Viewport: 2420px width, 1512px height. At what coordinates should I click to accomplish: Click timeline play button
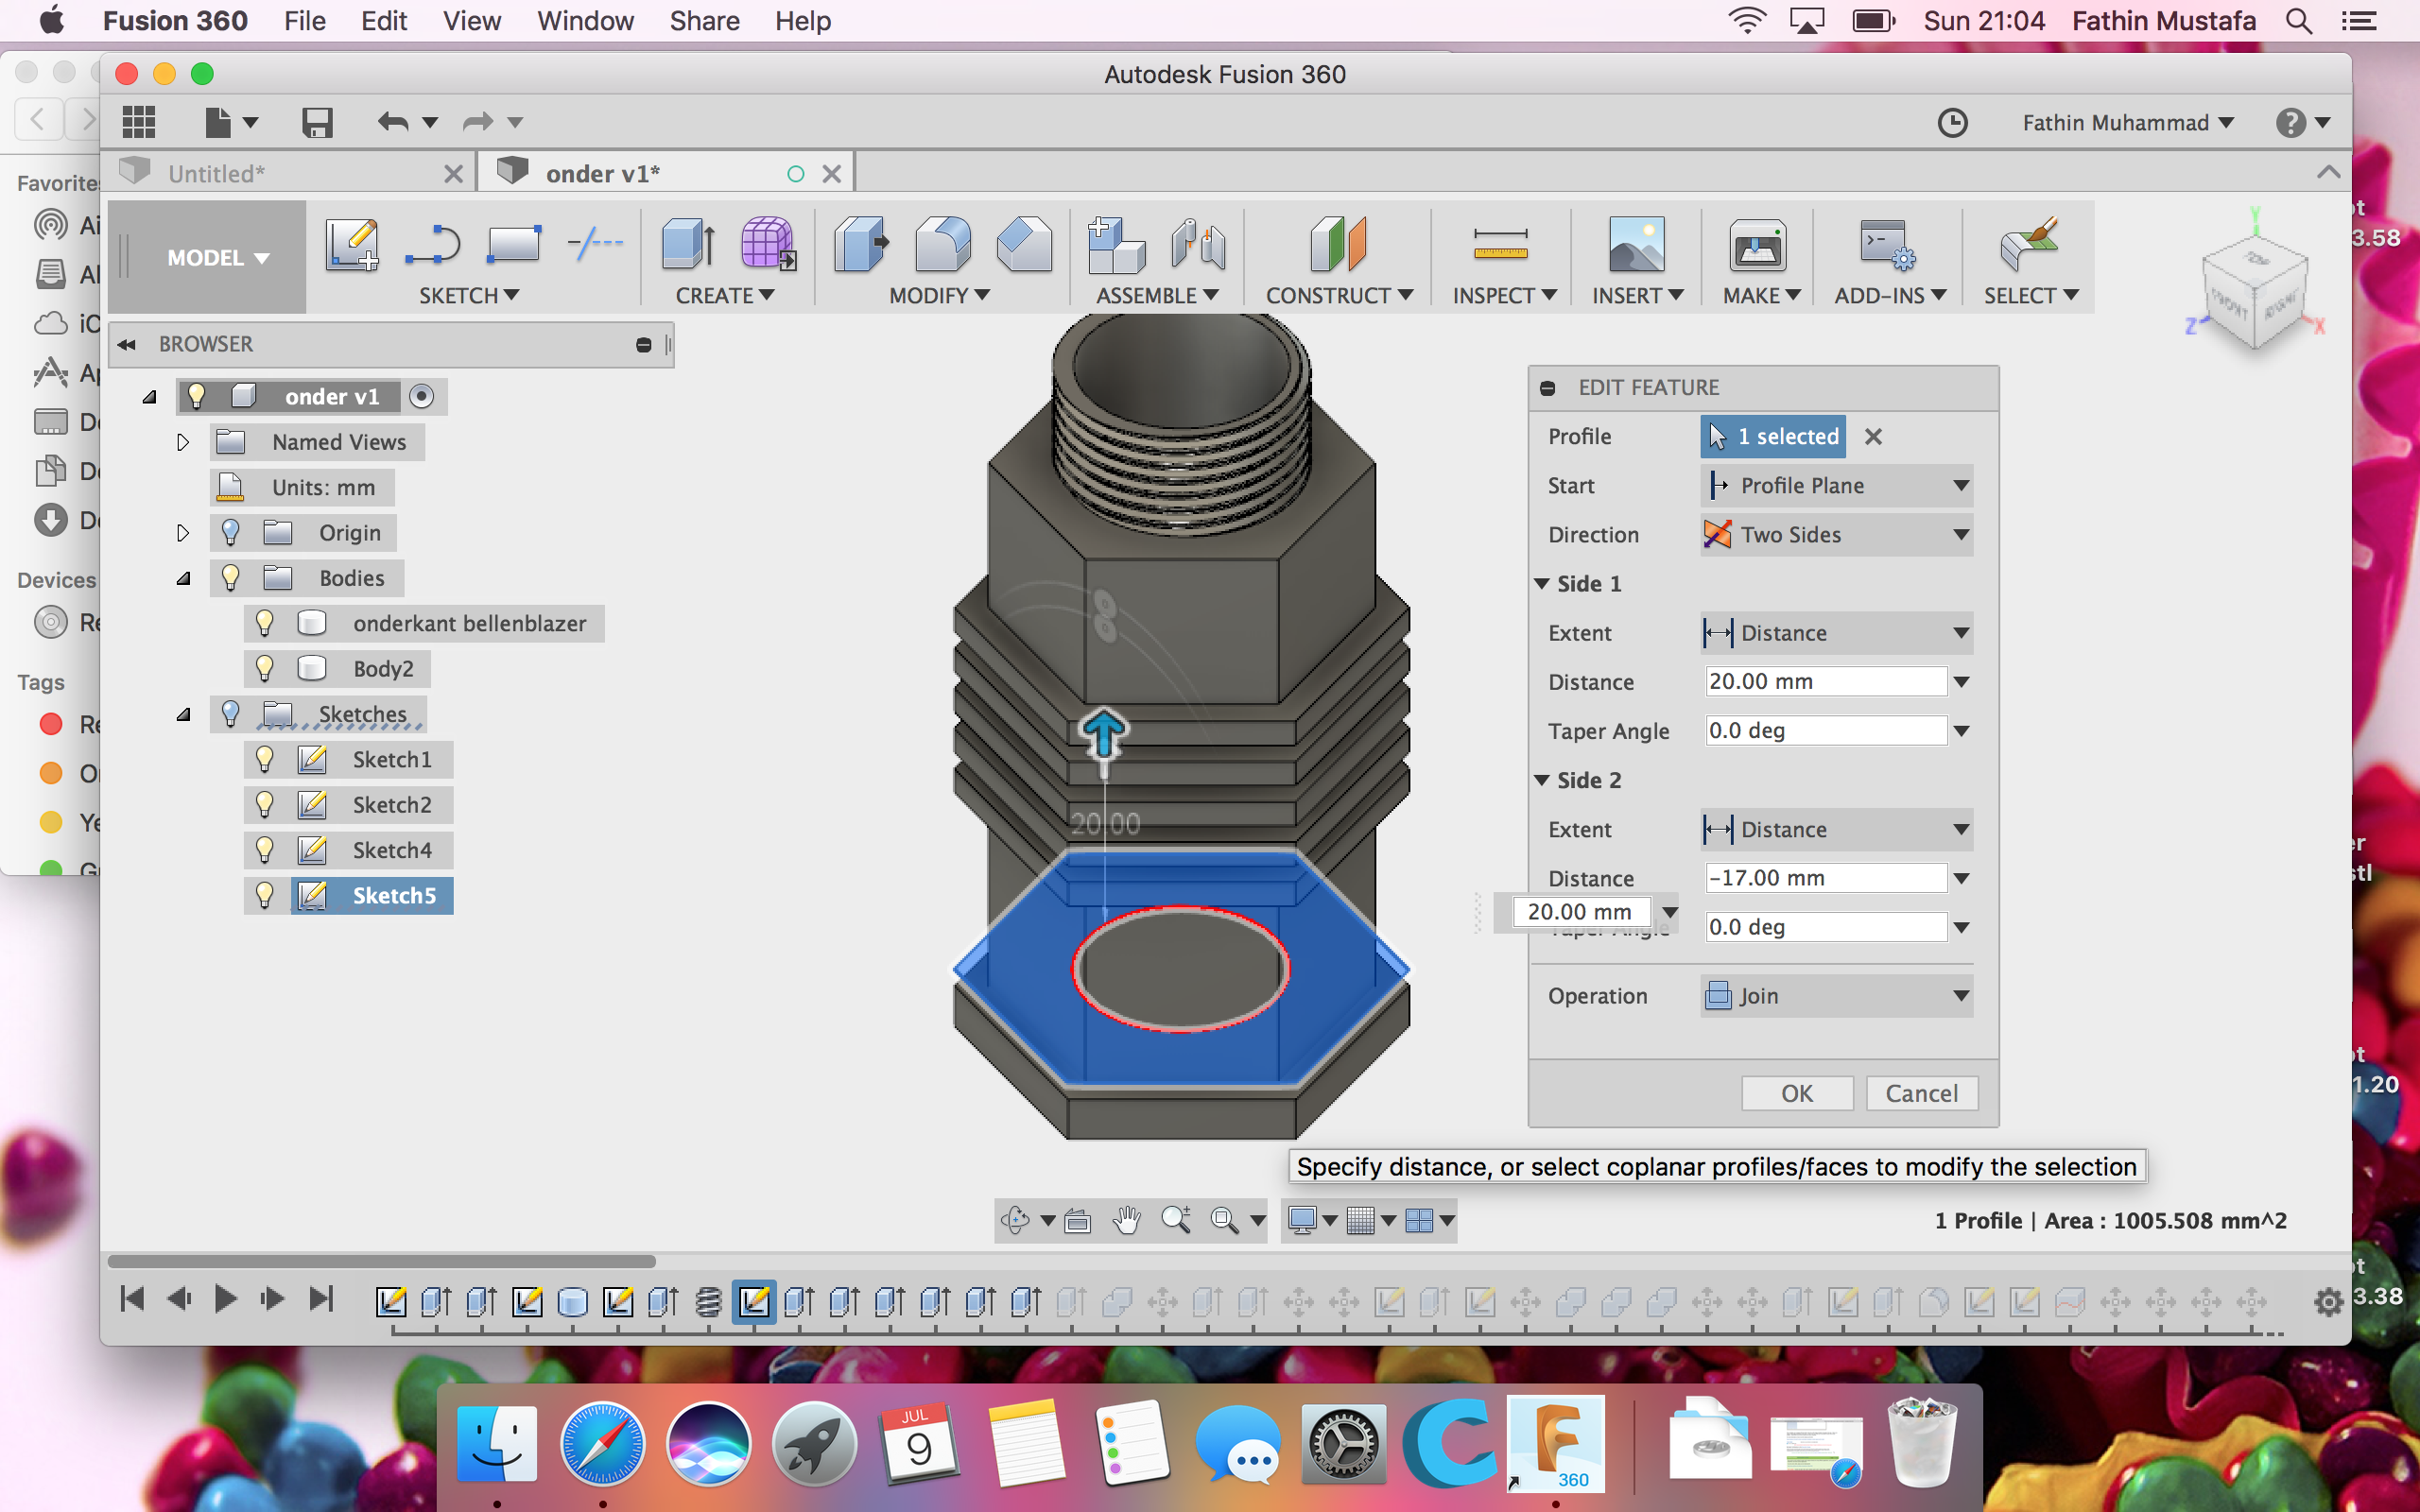pyautogui.click(x=226, y=1299)
